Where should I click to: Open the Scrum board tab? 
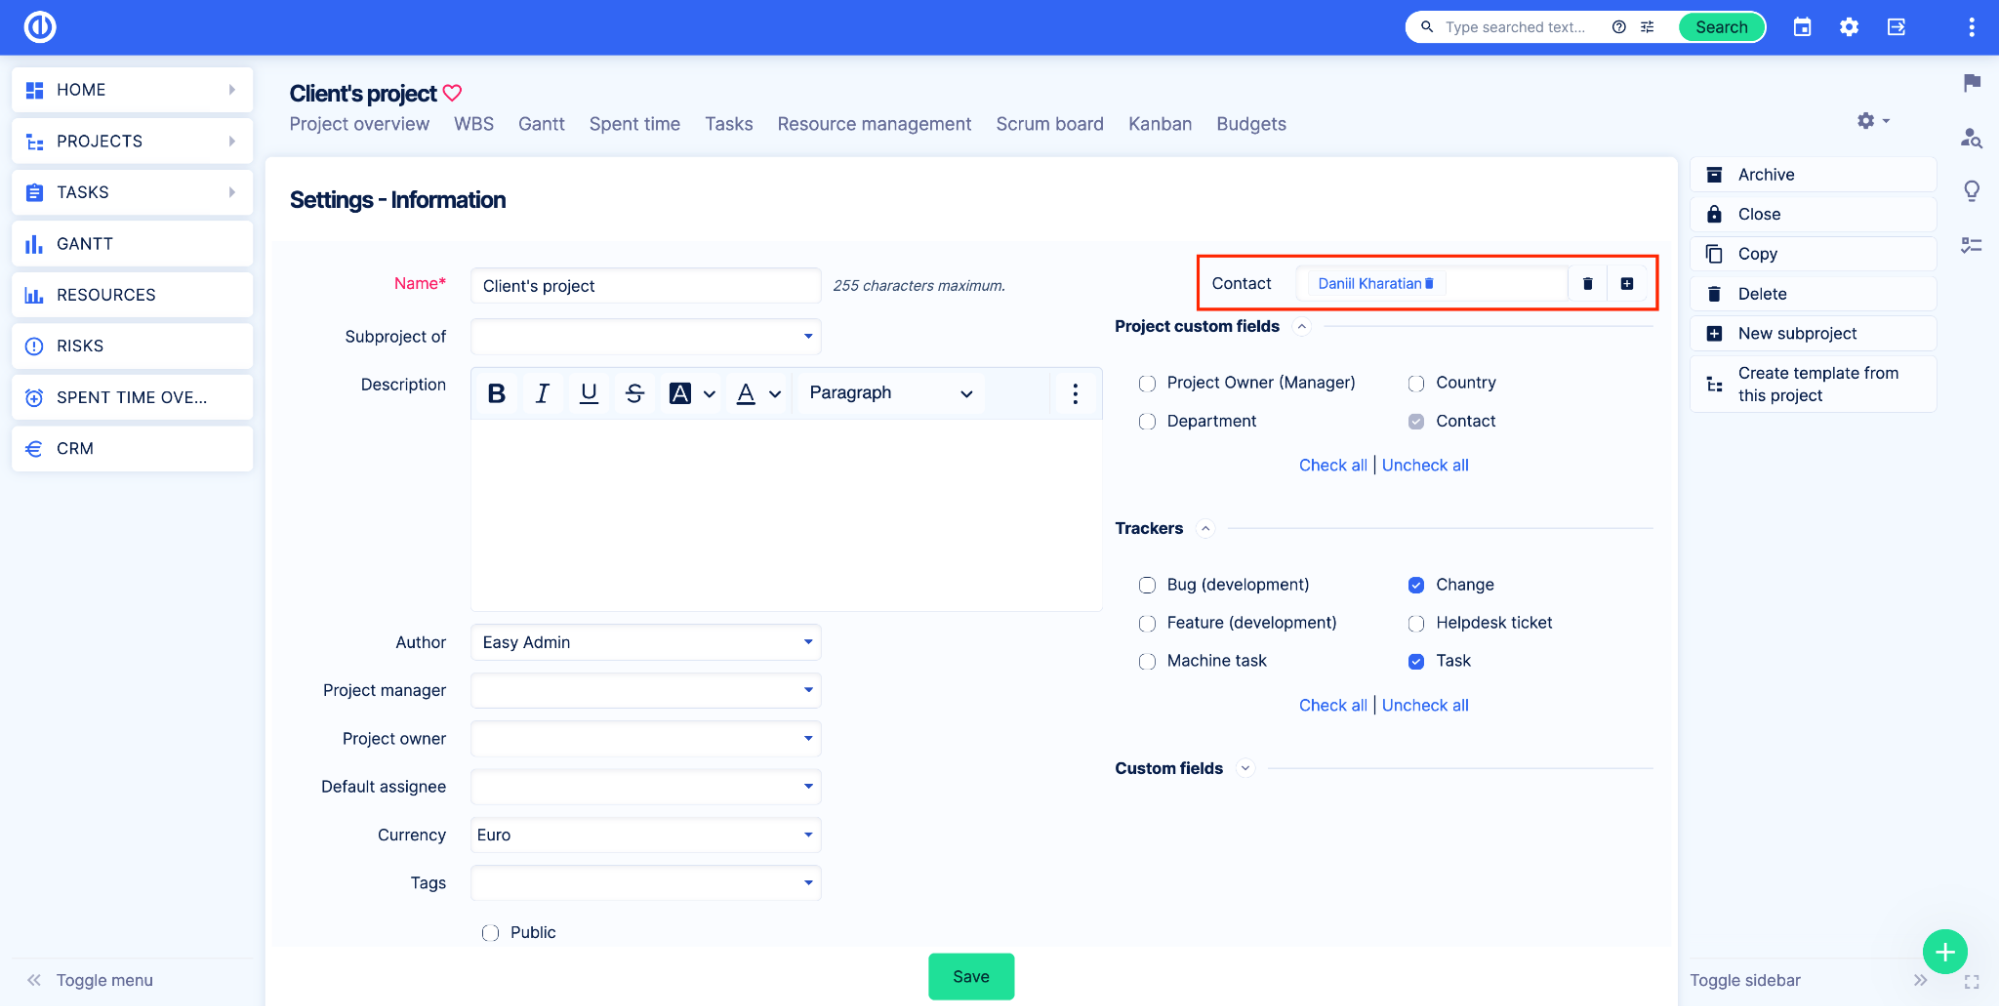[x=1049, y=123]
